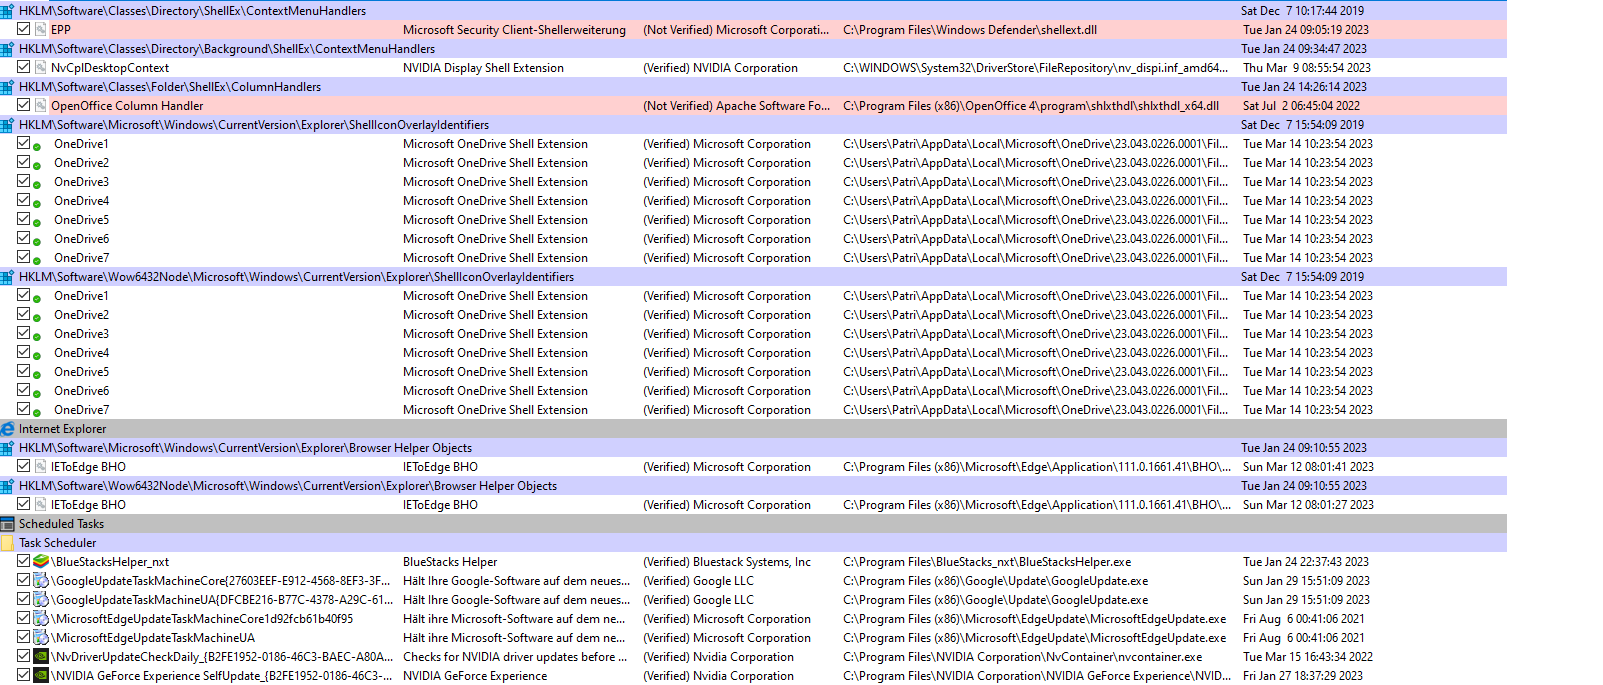This screenshot has height=685, width=1603.
Task: Click '(Verified) Bluestack Systems, Inc' publisher
Action: 727,562
